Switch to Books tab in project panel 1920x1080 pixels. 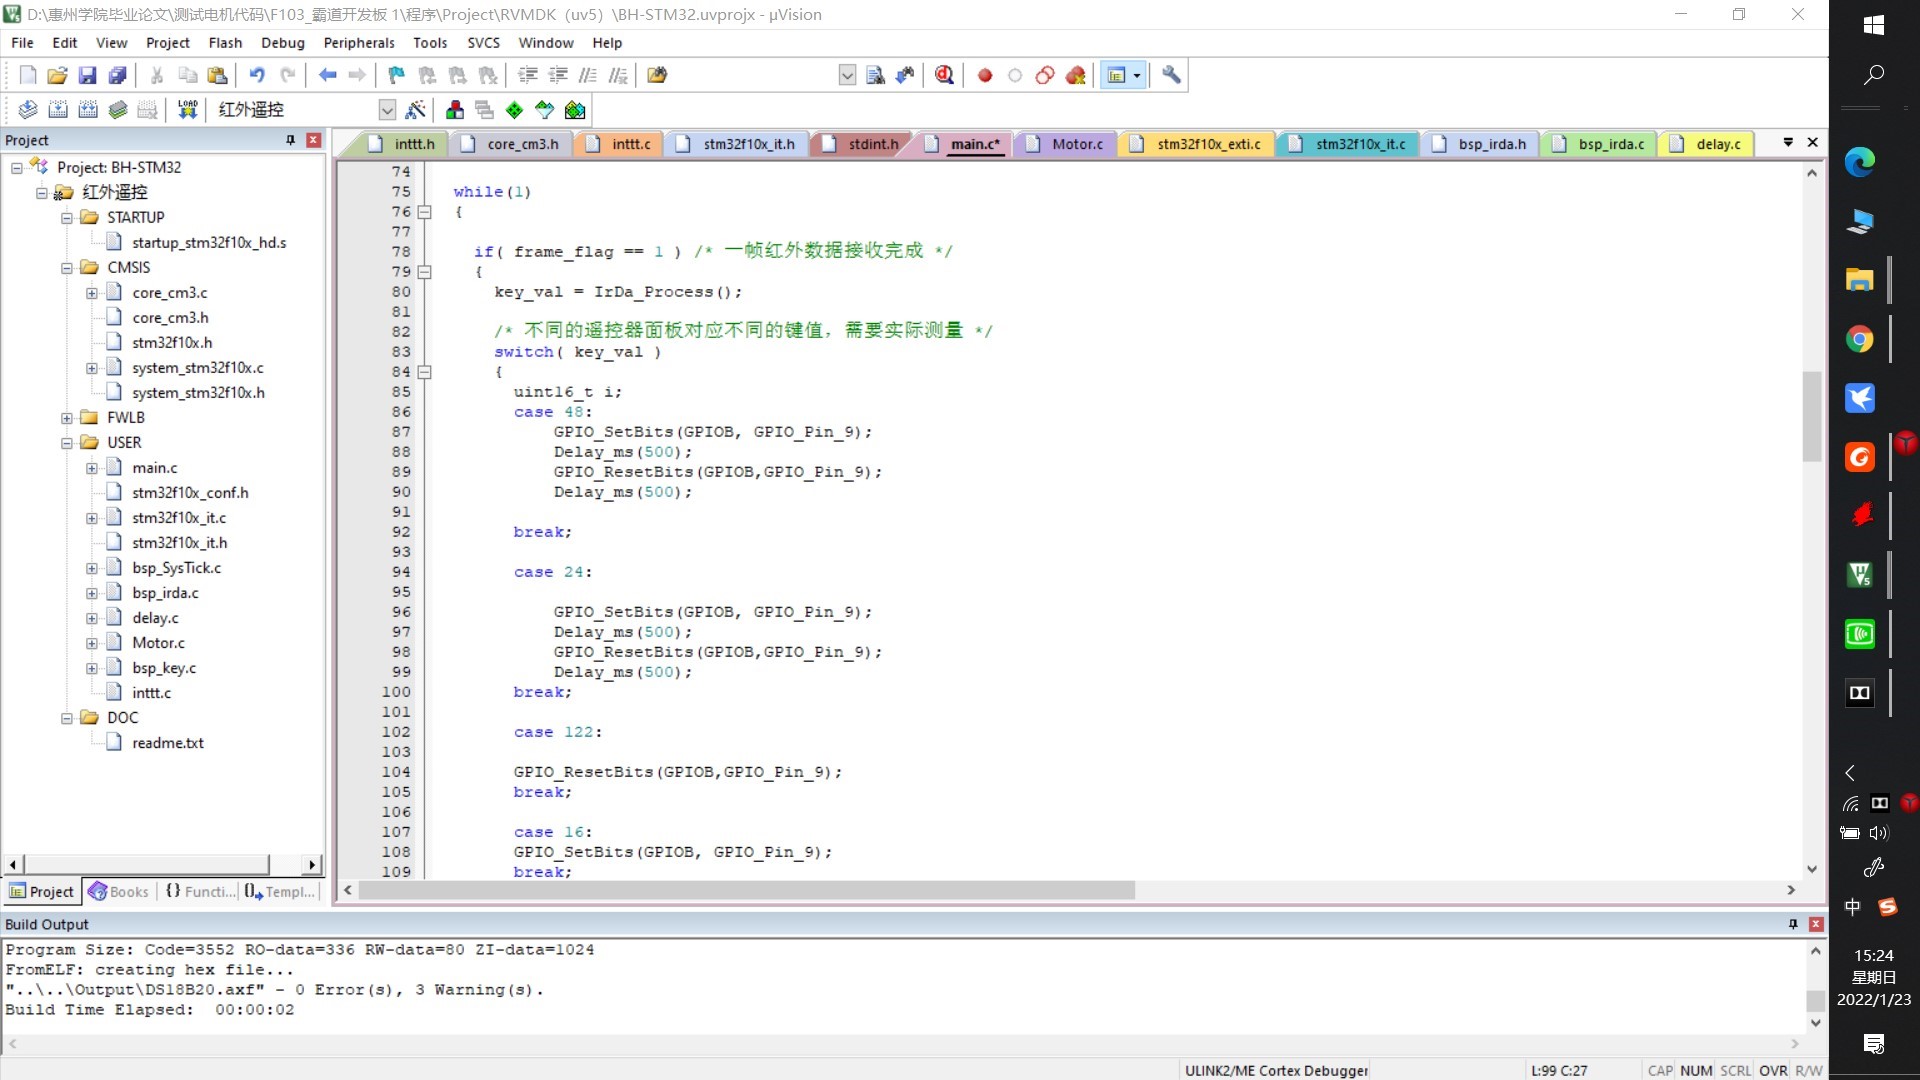click(119, 892)
